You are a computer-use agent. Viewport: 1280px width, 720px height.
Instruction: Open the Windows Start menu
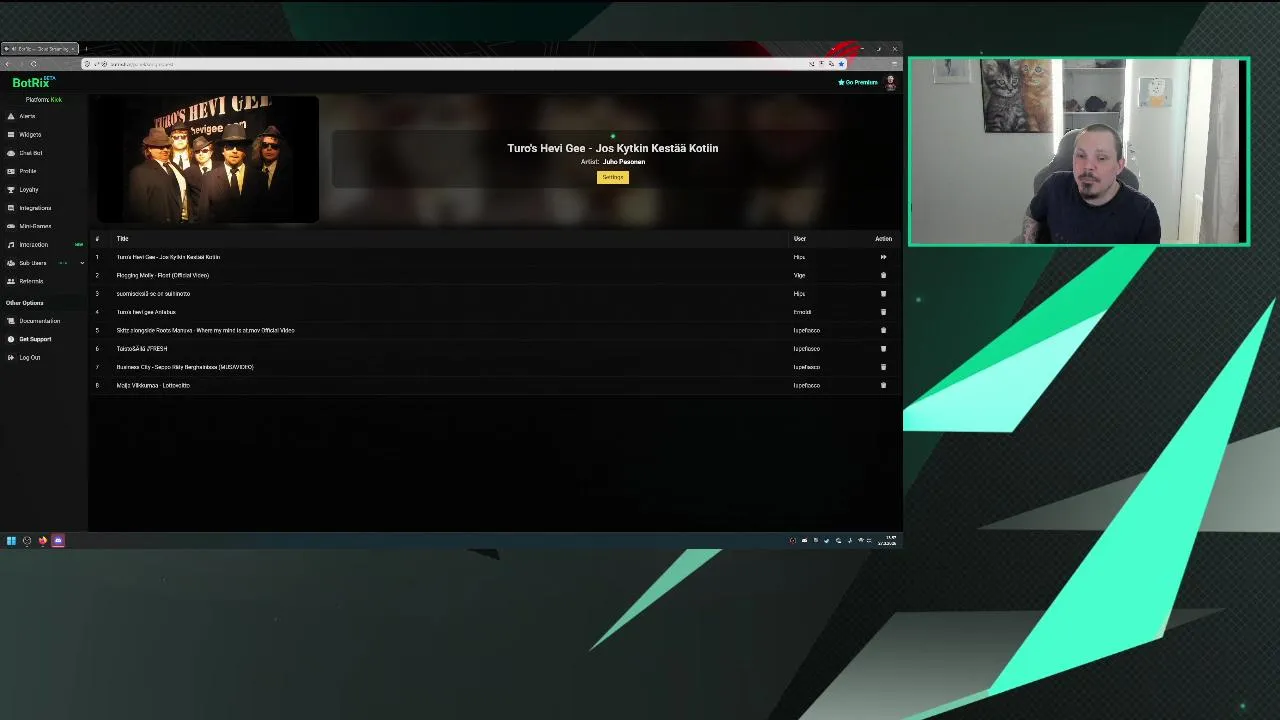coord(11,540)
